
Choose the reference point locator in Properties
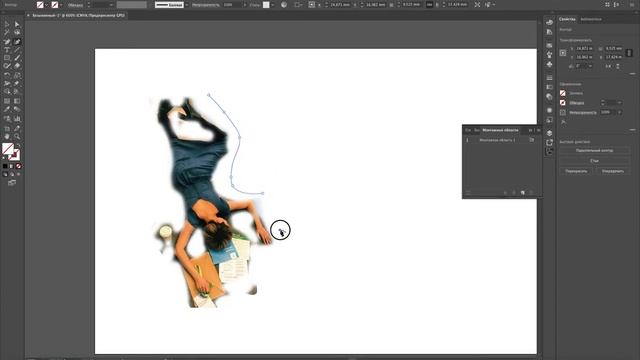pyautogui.click(x=563, y=53)
